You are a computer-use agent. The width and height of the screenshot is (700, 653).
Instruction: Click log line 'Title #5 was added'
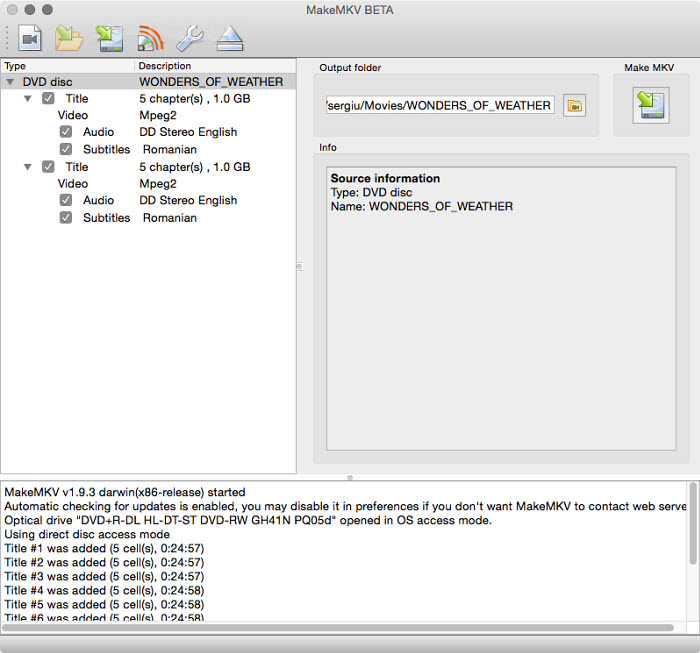[x=104, y=604]
